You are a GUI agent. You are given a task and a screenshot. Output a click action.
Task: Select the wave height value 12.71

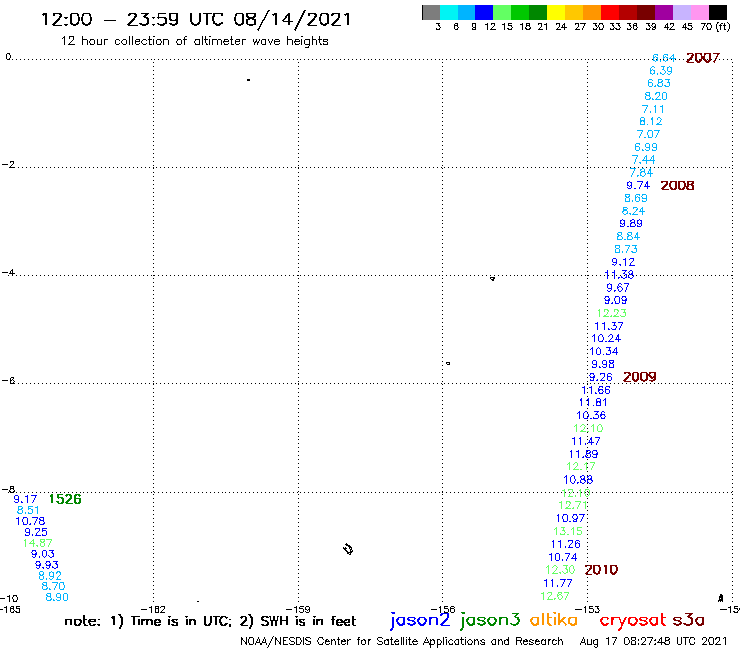[573, 505]
